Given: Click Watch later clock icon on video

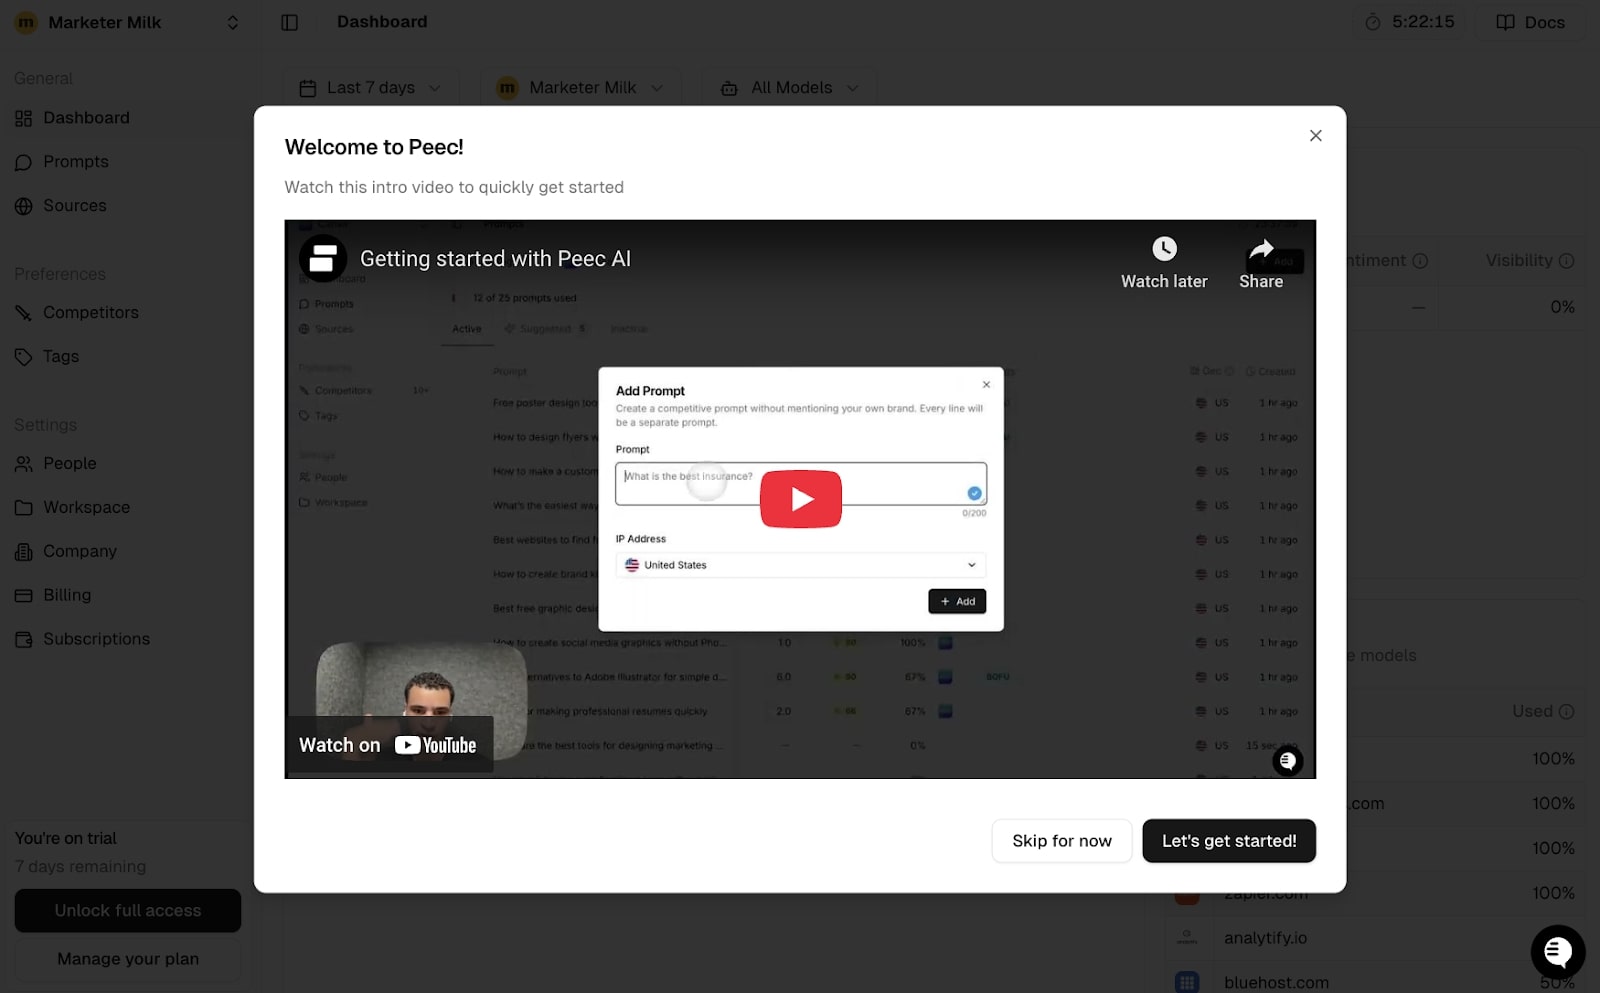Looking at the screenshot, I should 1164,249.
